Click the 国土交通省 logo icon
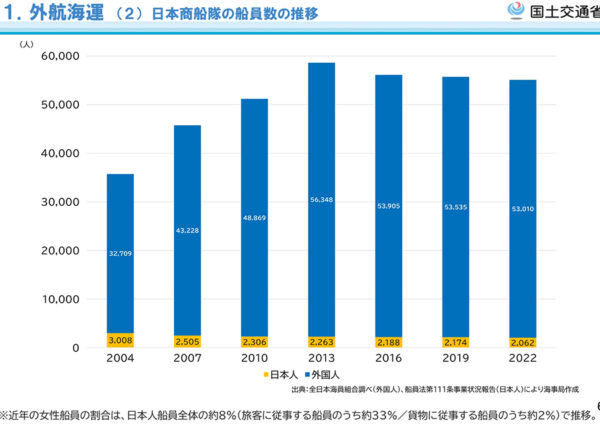The height and width of the screenshot is (425, 600). 515,11
